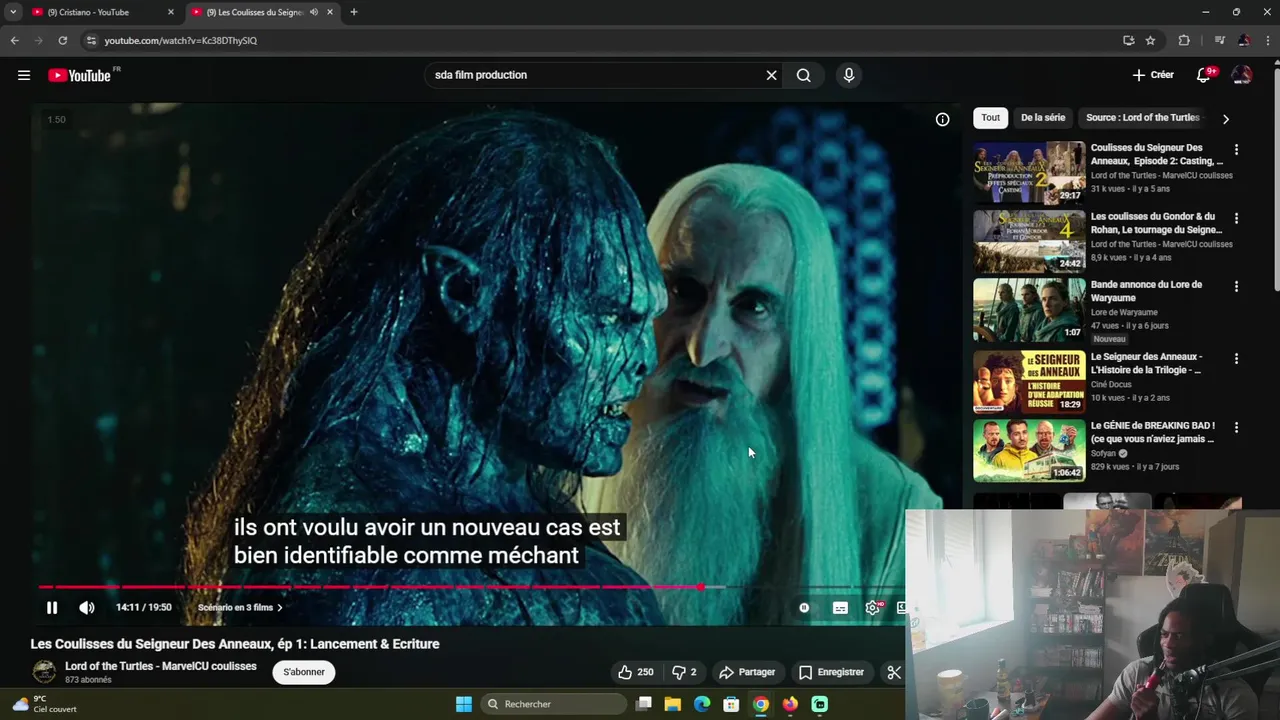Open the weather widget 'Ciel couvert'

click(x=44, y=704)
